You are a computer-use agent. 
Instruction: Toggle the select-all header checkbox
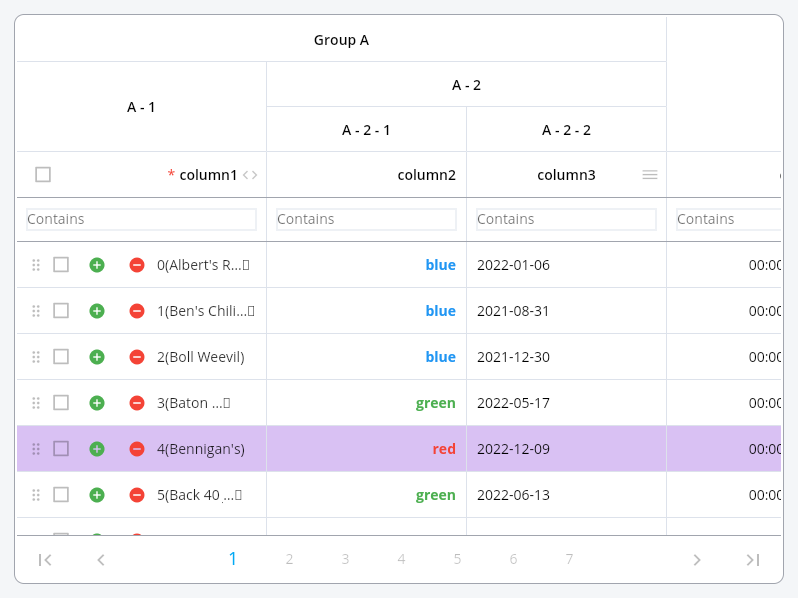coord(43,175)
